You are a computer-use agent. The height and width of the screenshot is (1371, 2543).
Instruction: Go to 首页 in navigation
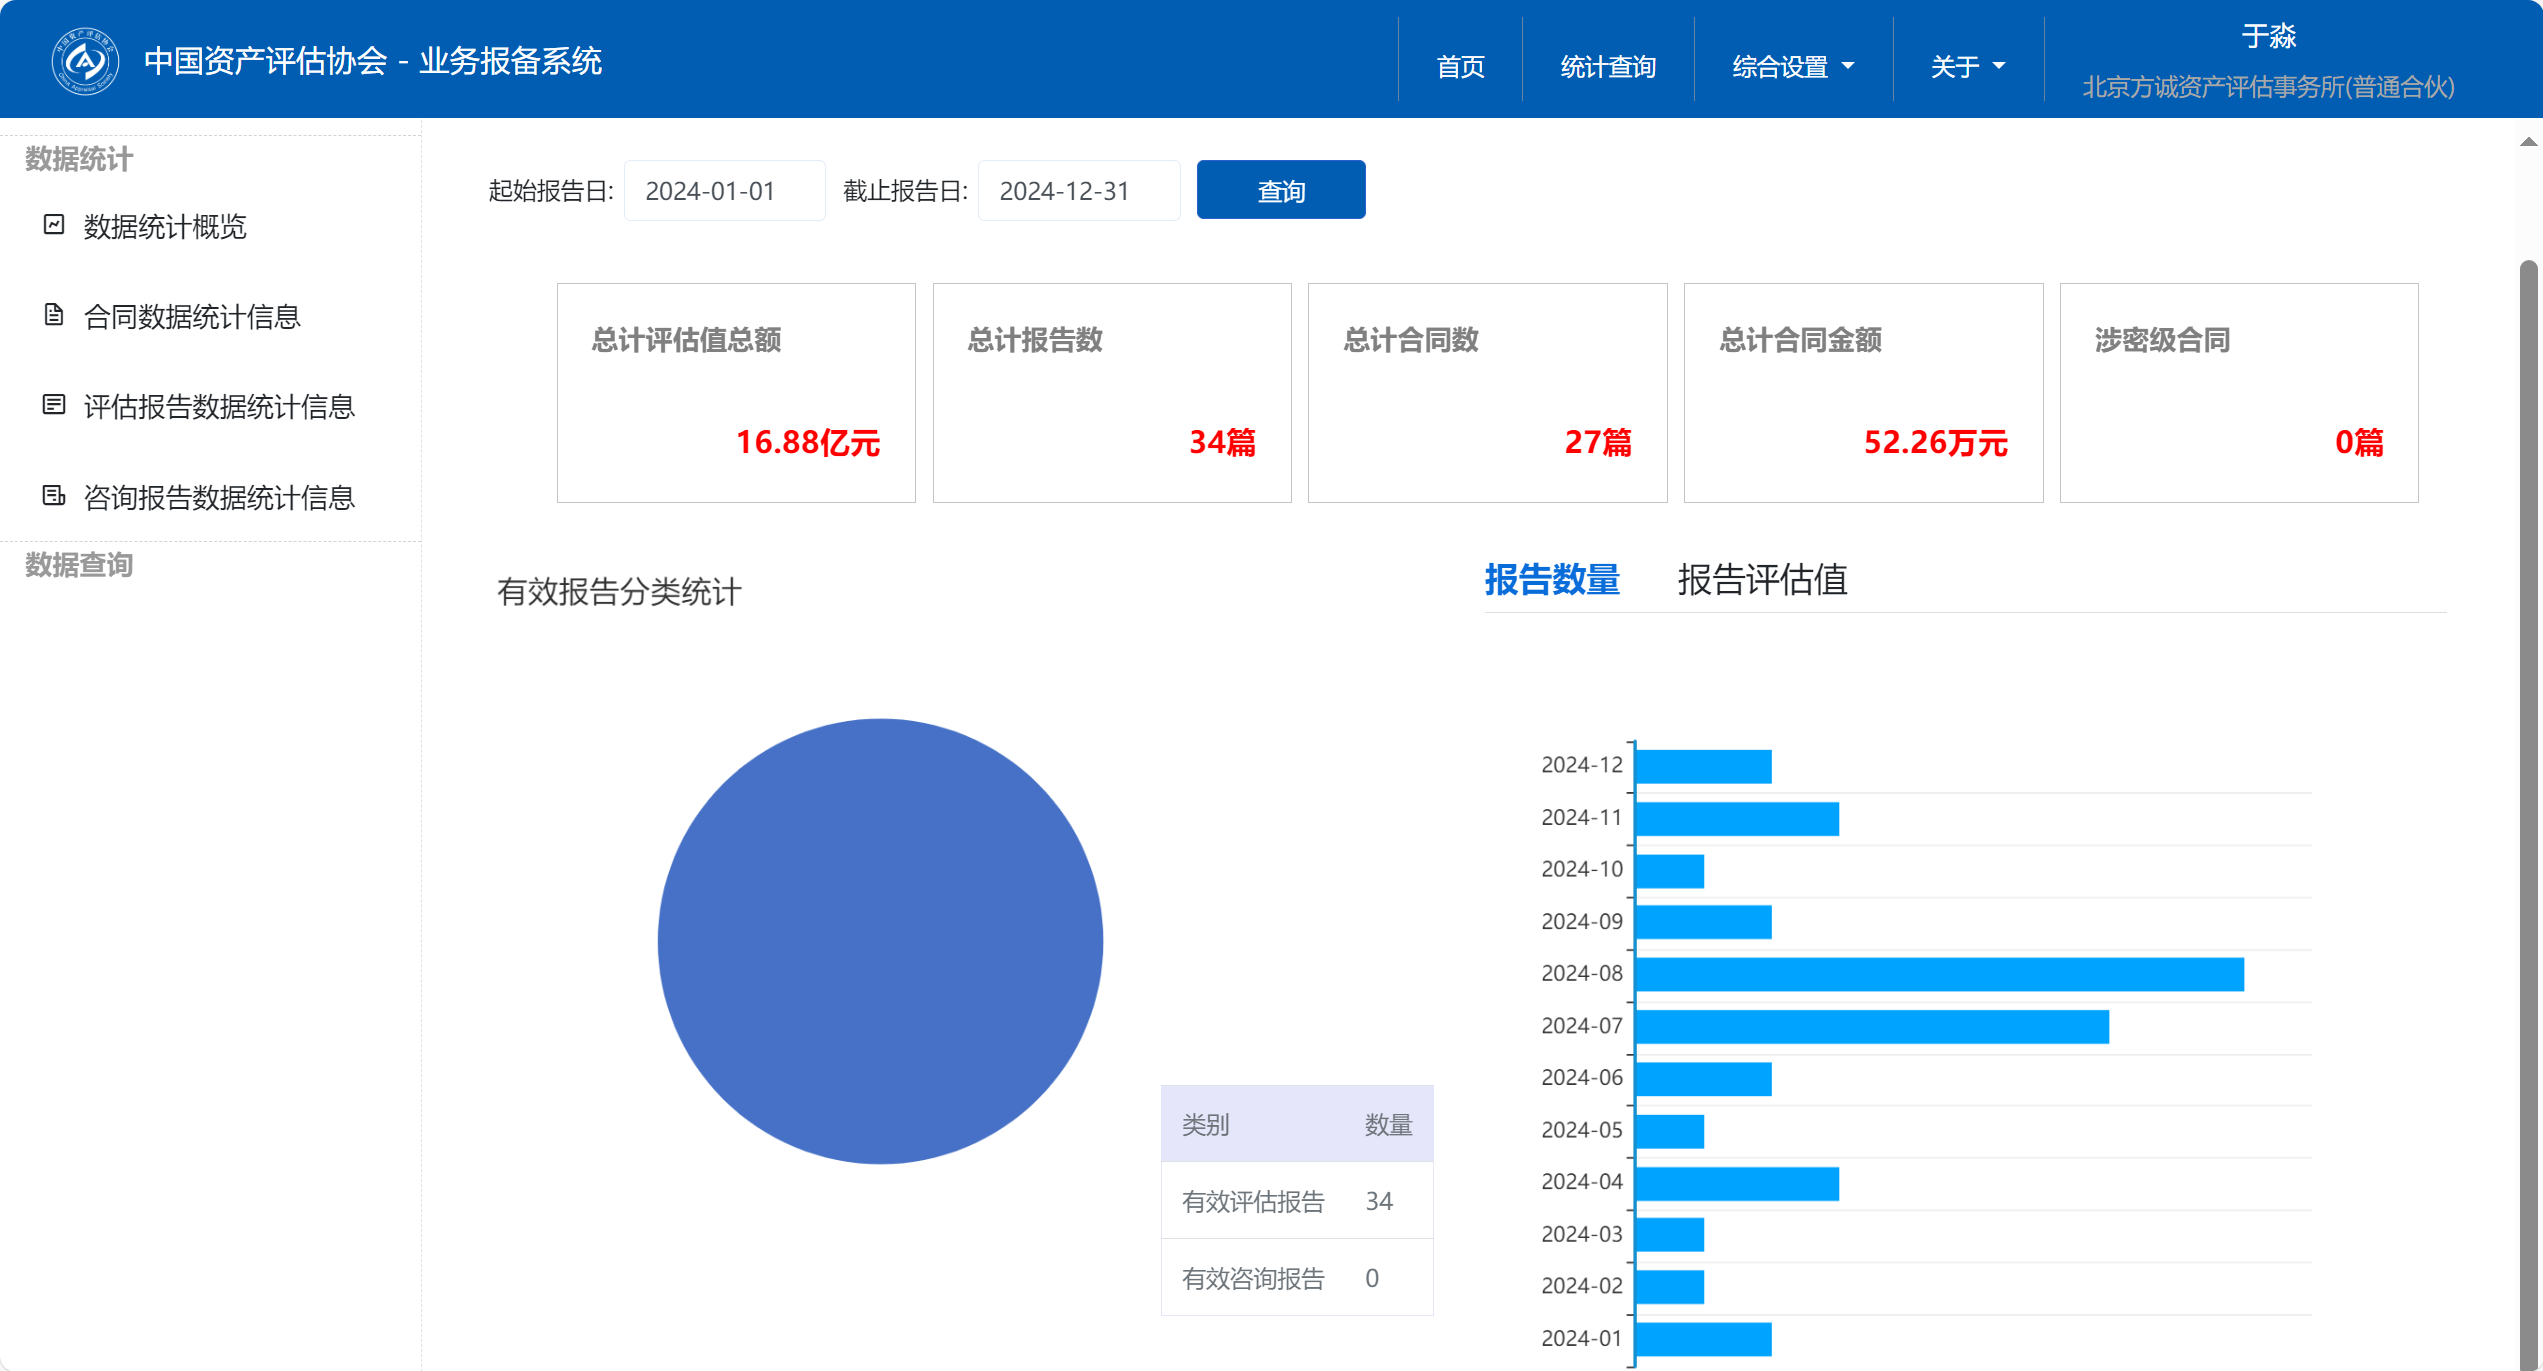point(1460,67)
